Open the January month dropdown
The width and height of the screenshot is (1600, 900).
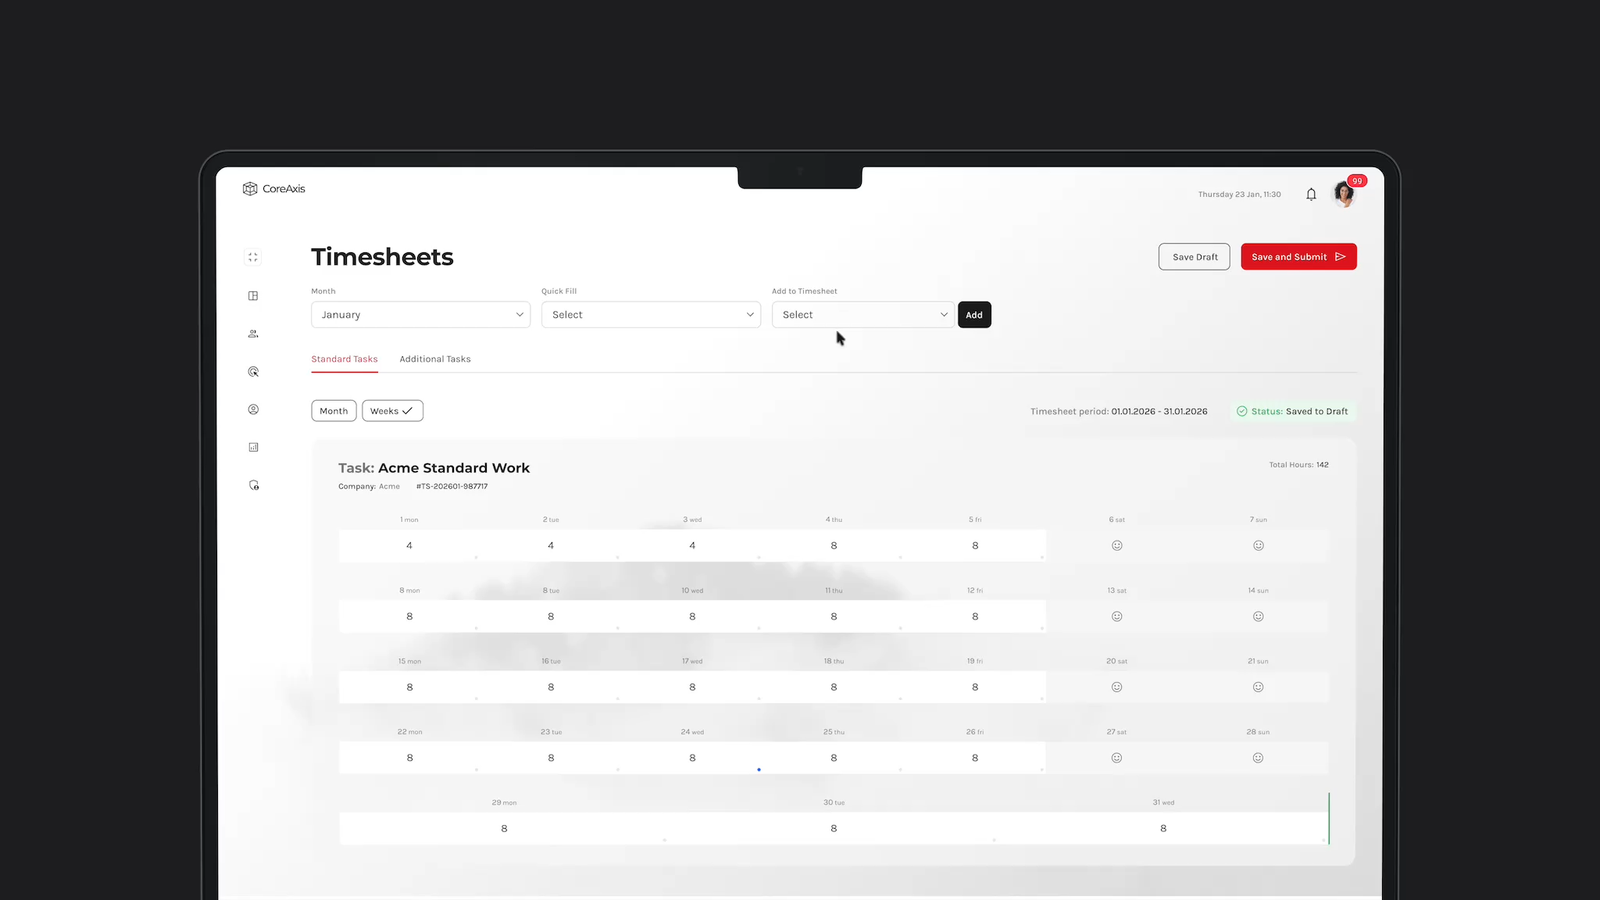tap(420, 314)
